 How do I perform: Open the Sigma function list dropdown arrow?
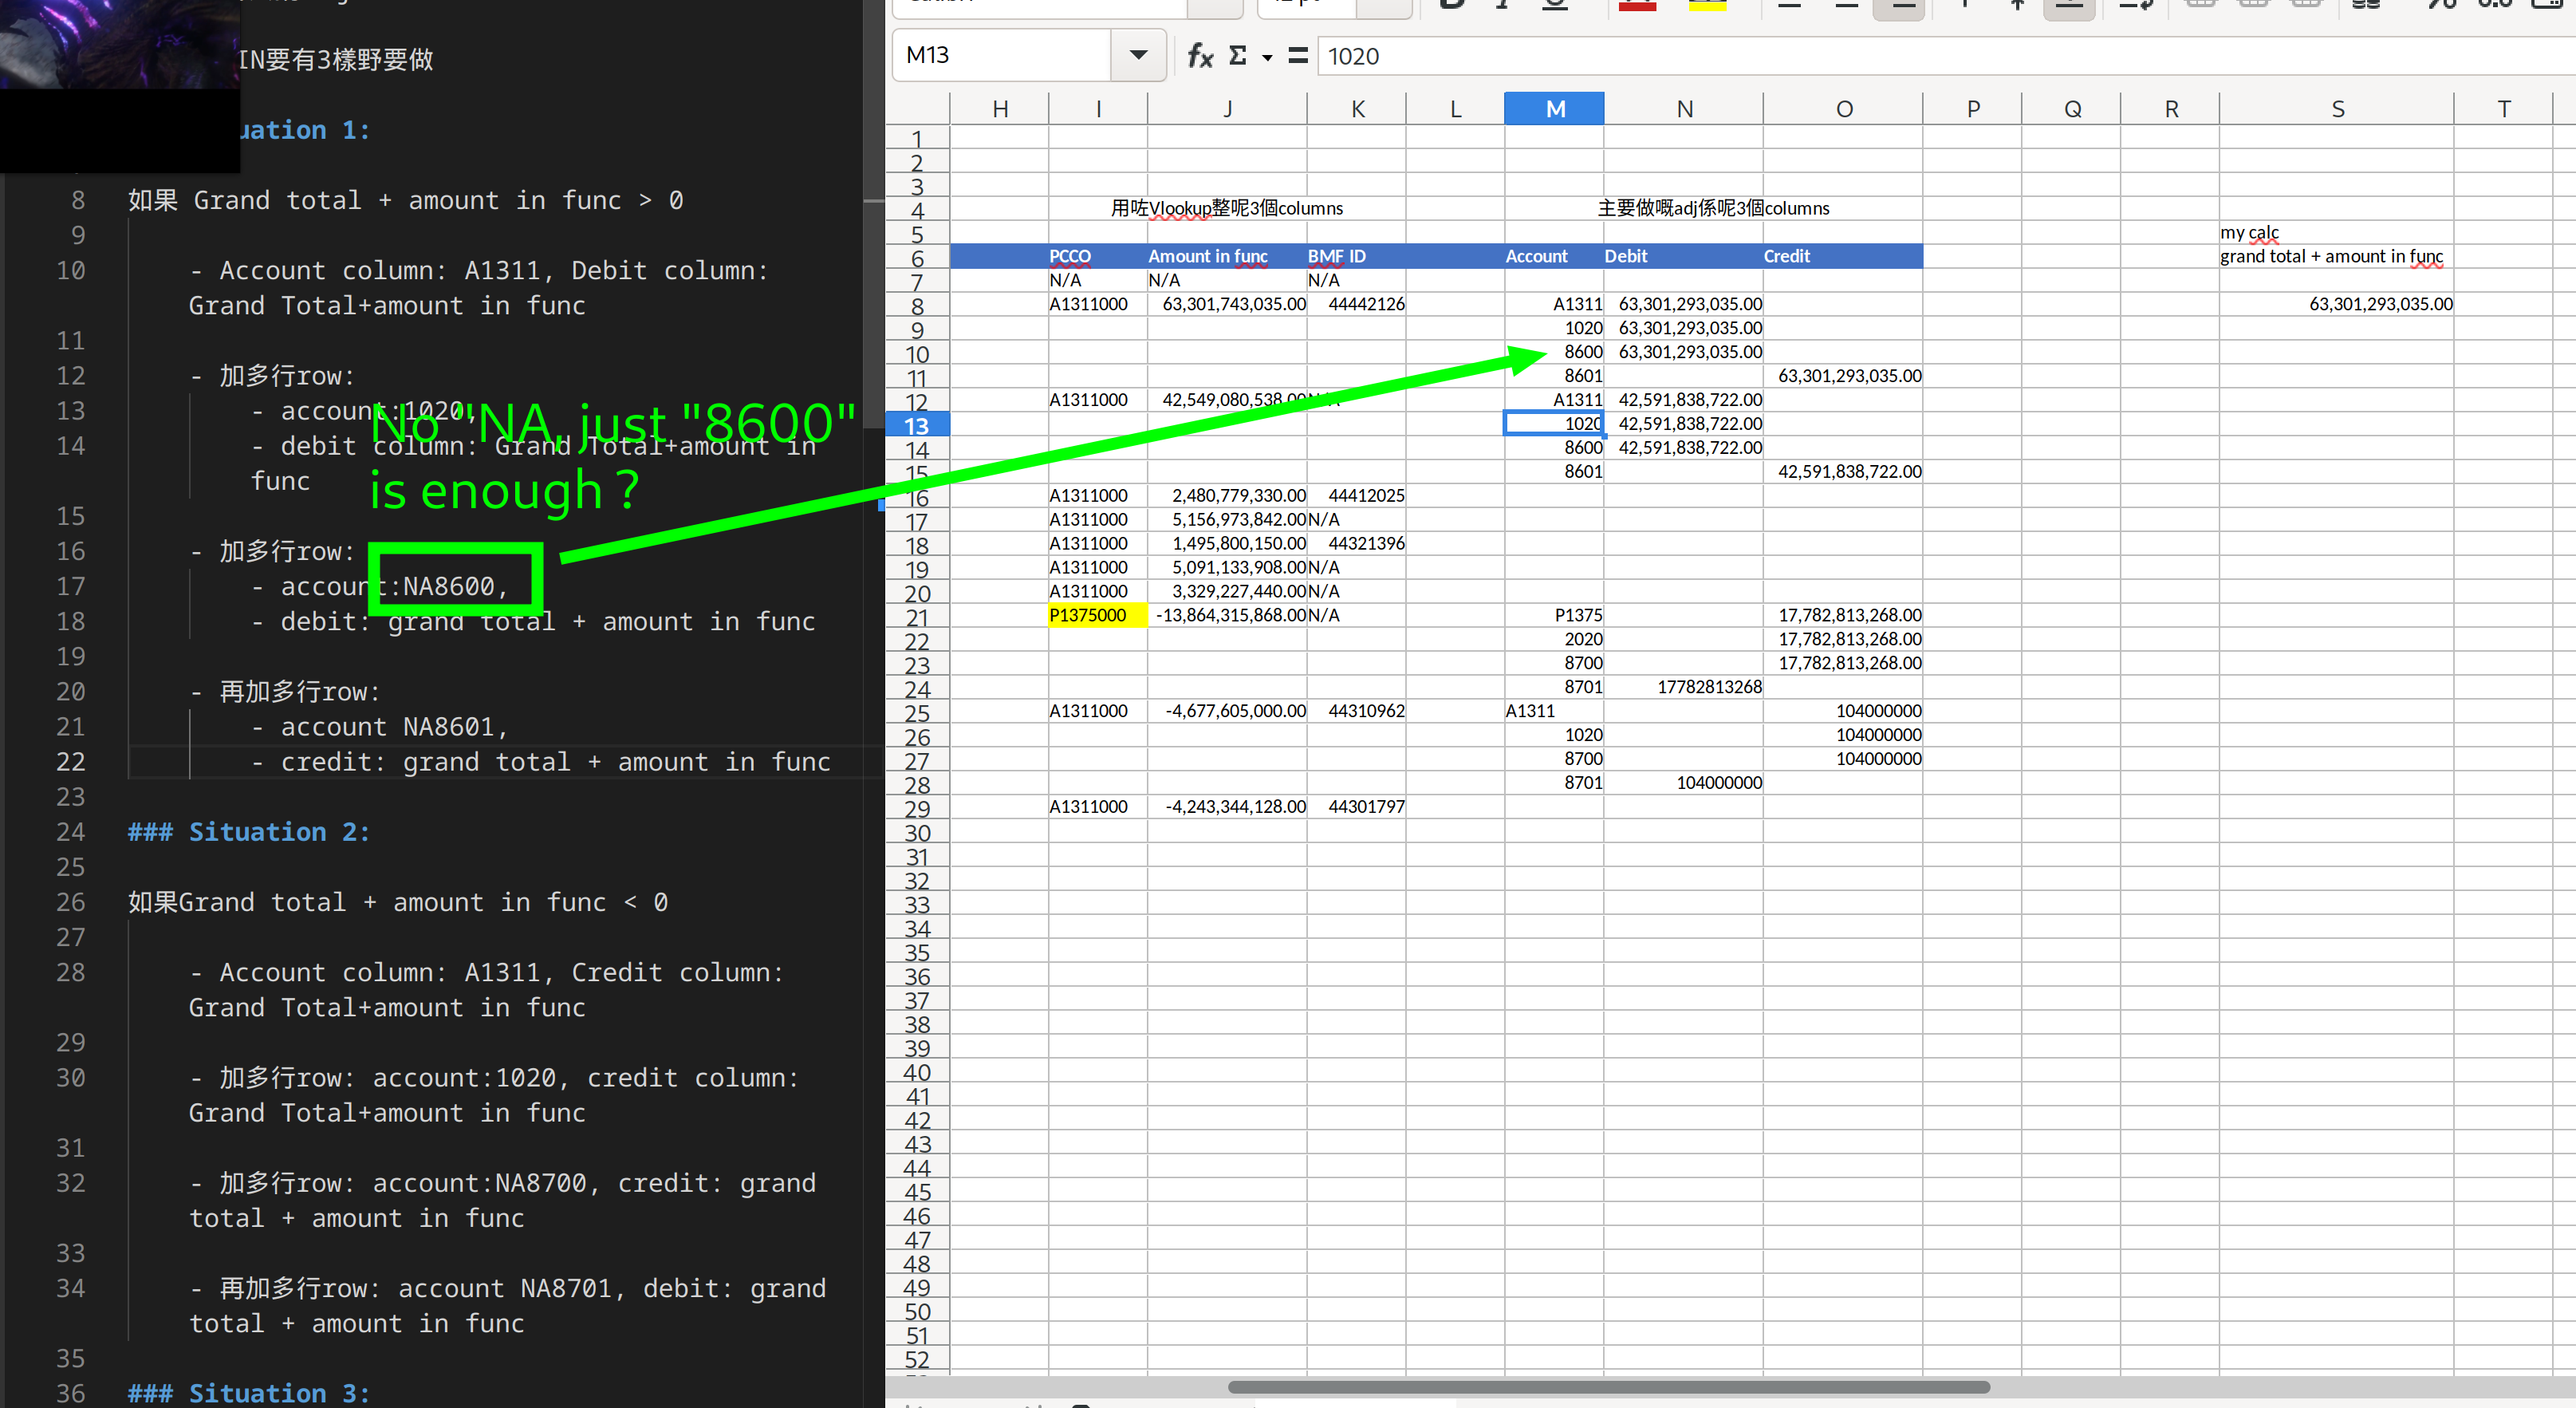[x=1267, y=58]
